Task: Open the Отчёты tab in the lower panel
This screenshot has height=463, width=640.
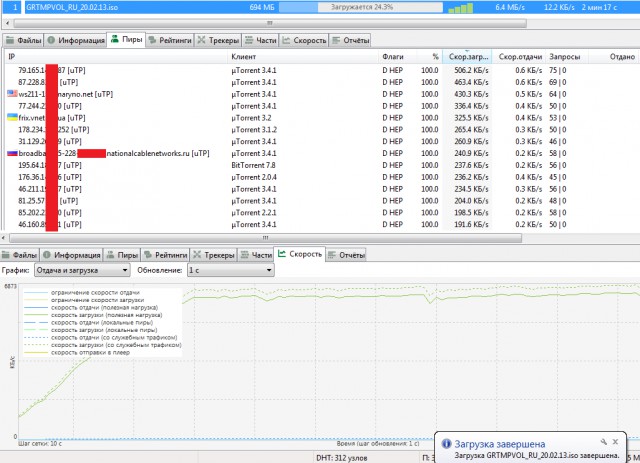Action: [x=346, y=255]
